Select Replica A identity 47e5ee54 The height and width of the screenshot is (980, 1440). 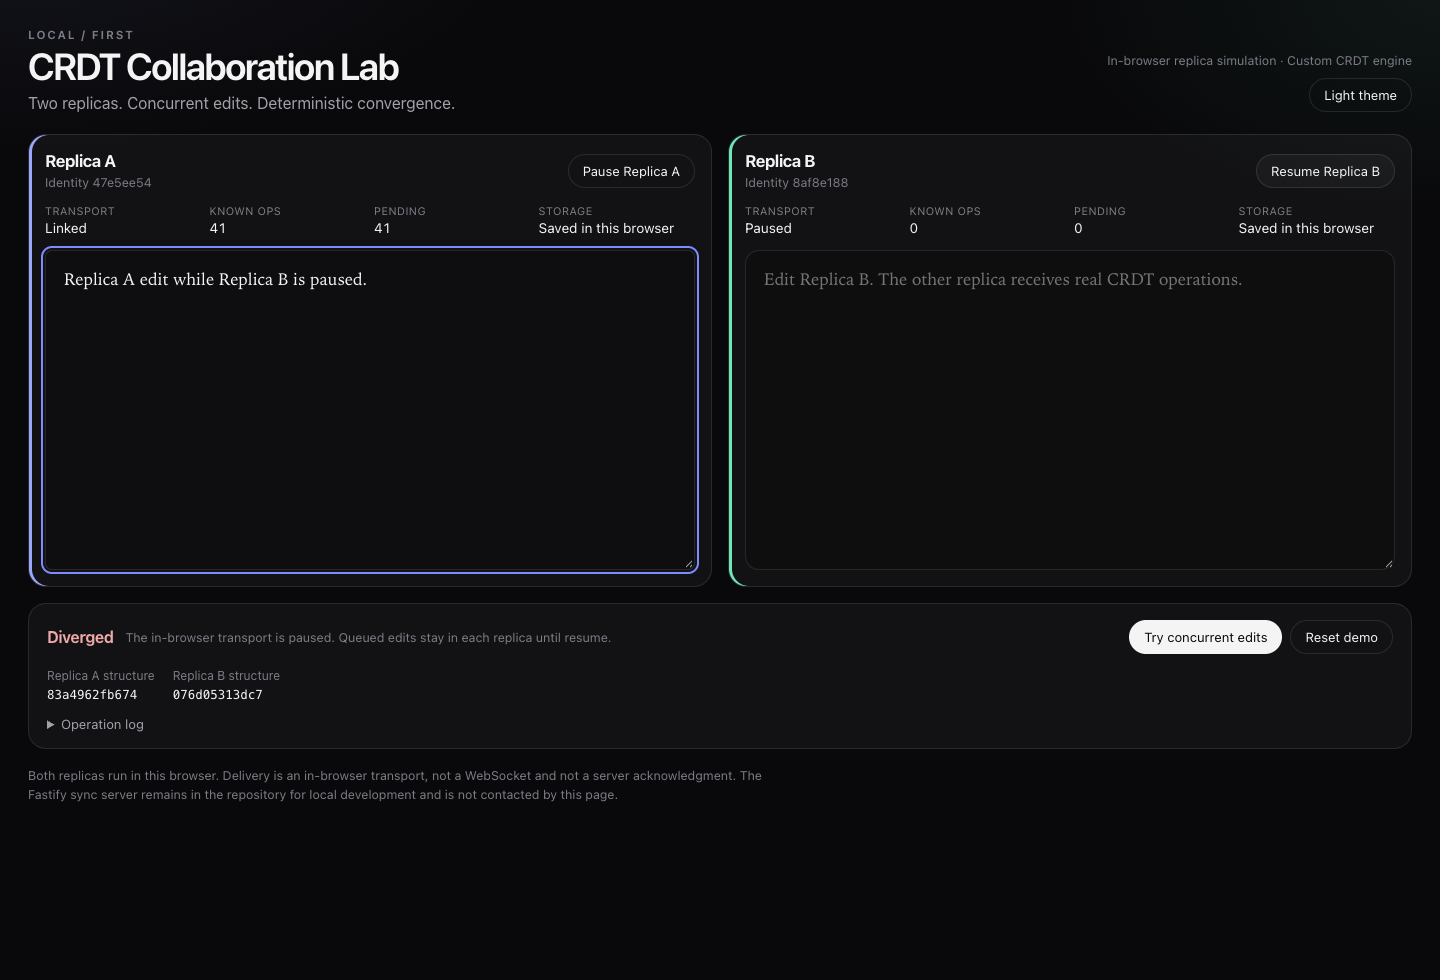pos(98,183)
